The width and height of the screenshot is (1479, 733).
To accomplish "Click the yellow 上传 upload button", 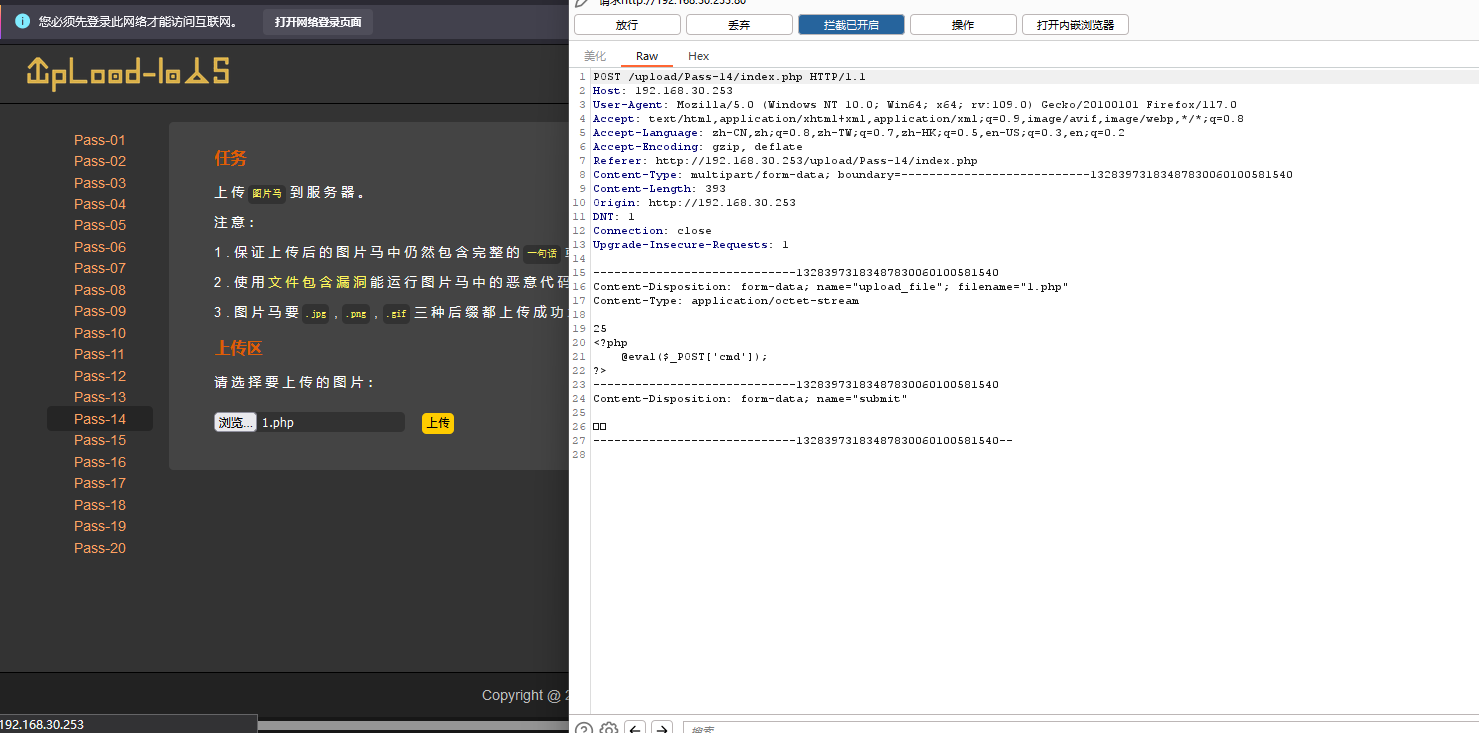I will coord(438,423).
